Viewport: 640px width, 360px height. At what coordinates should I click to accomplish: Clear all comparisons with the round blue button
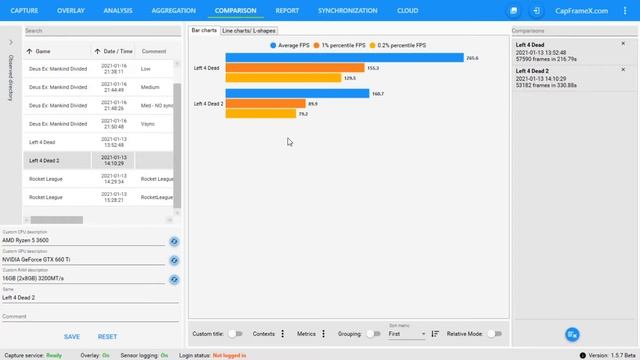pos(572,335)
